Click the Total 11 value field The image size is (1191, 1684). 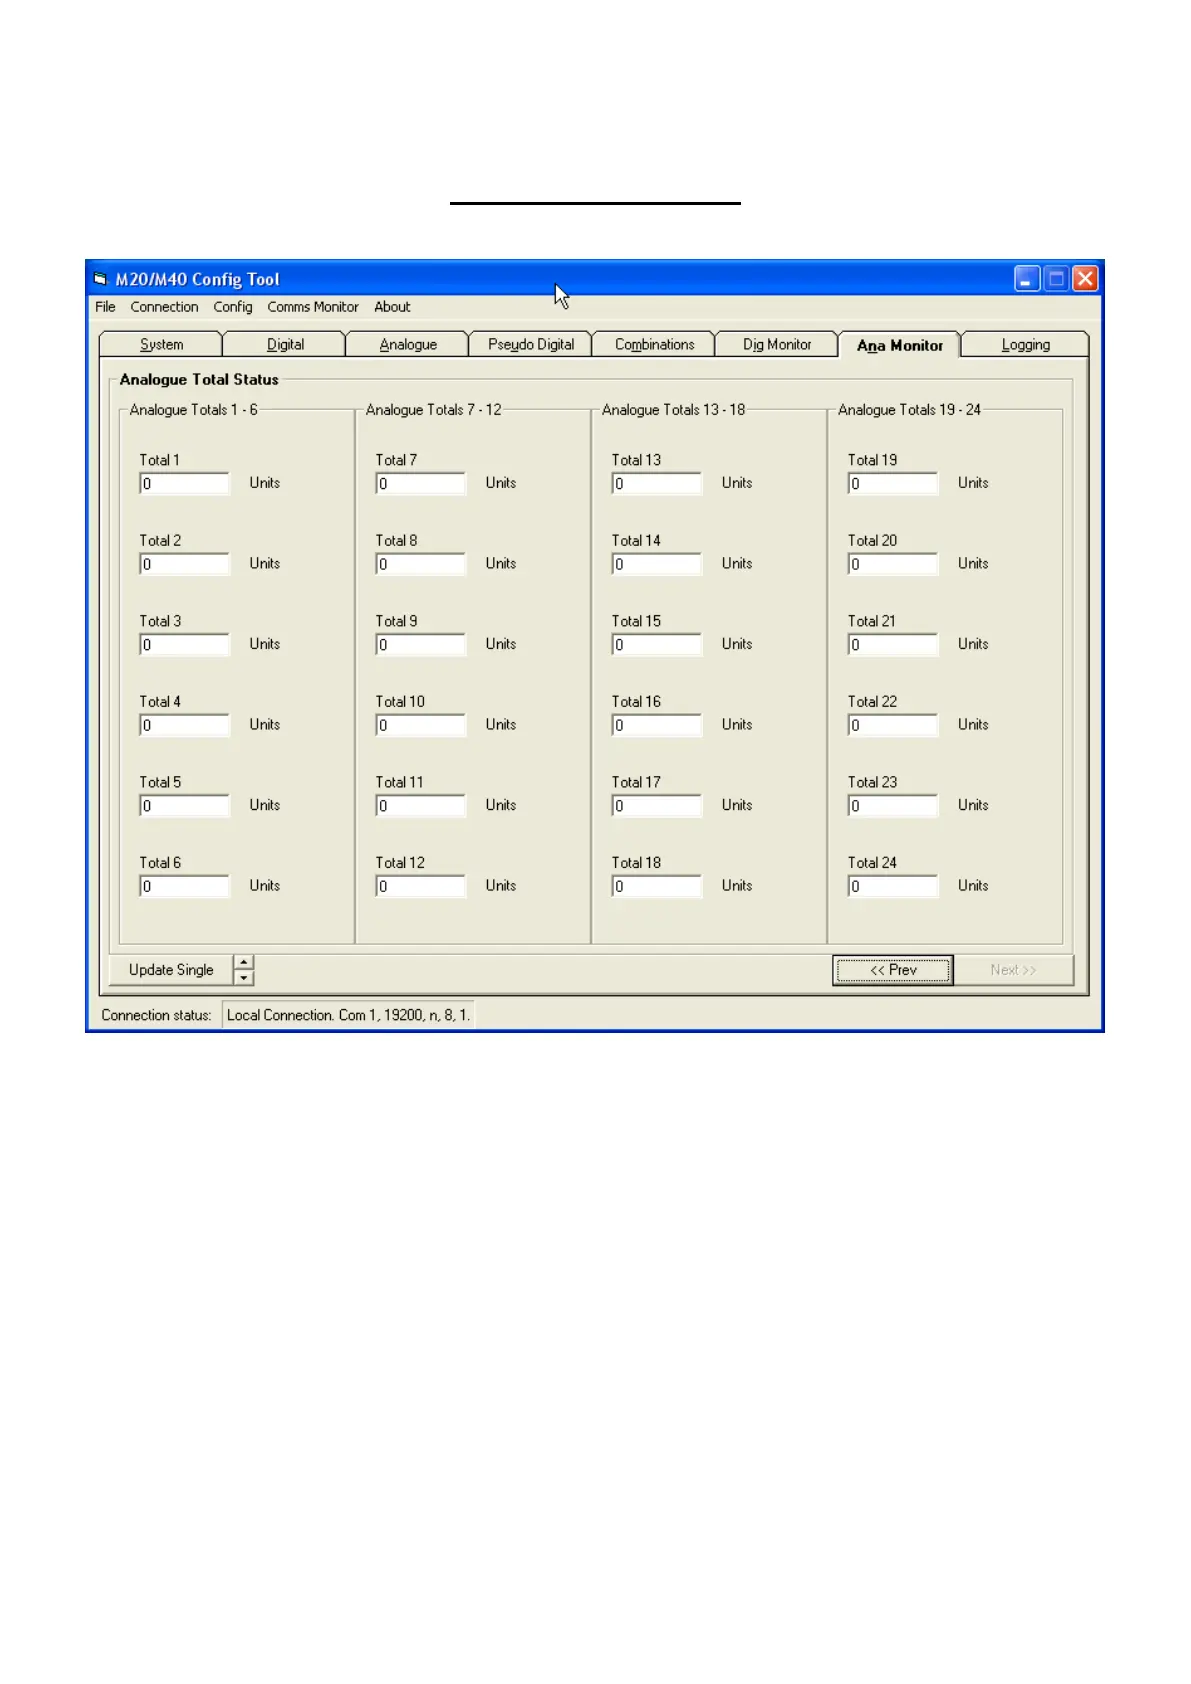[x=420, y=806]
